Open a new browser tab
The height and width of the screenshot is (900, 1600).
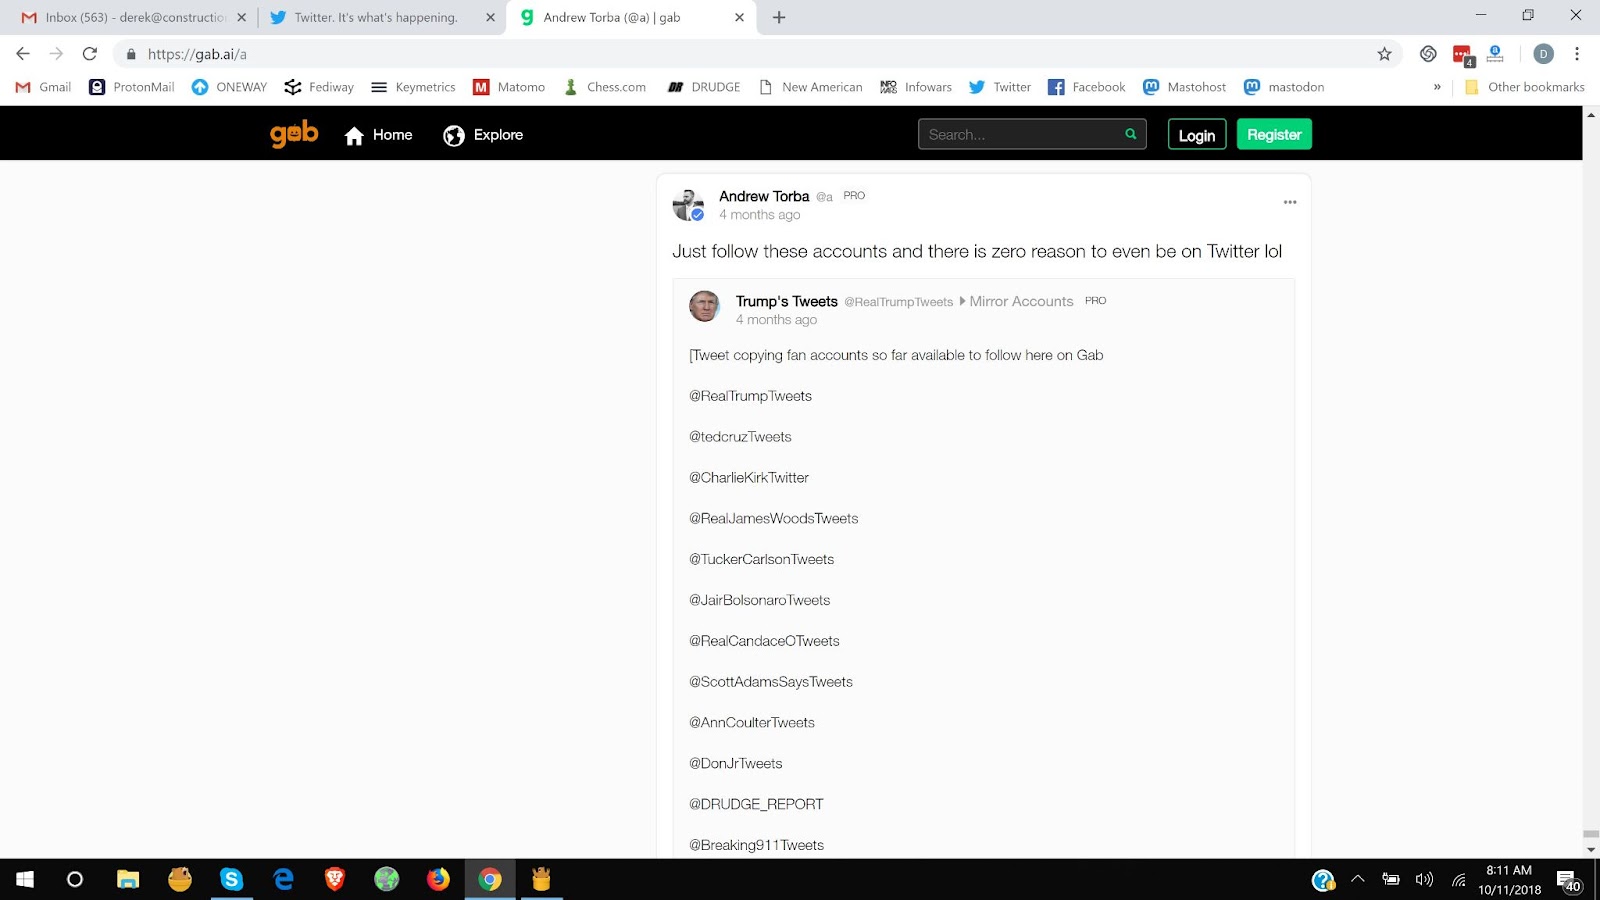pos(779,17)
